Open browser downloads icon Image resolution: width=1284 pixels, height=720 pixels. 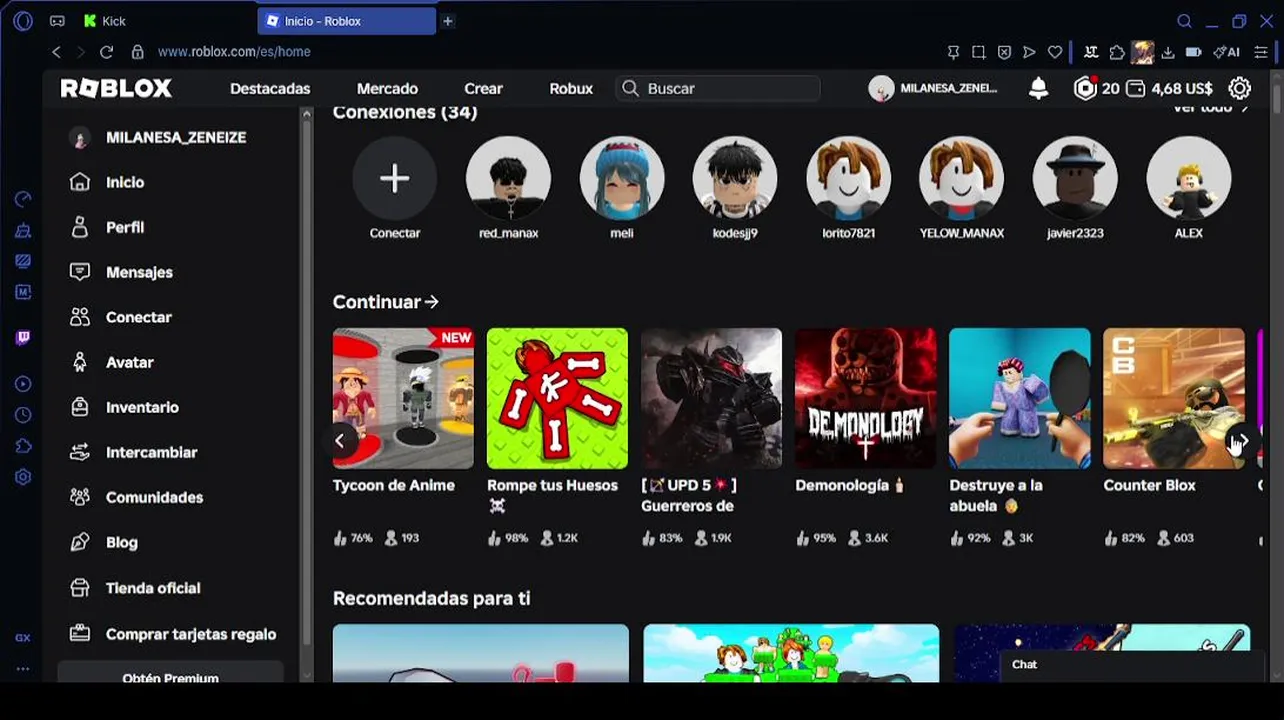click(1167, 52)
